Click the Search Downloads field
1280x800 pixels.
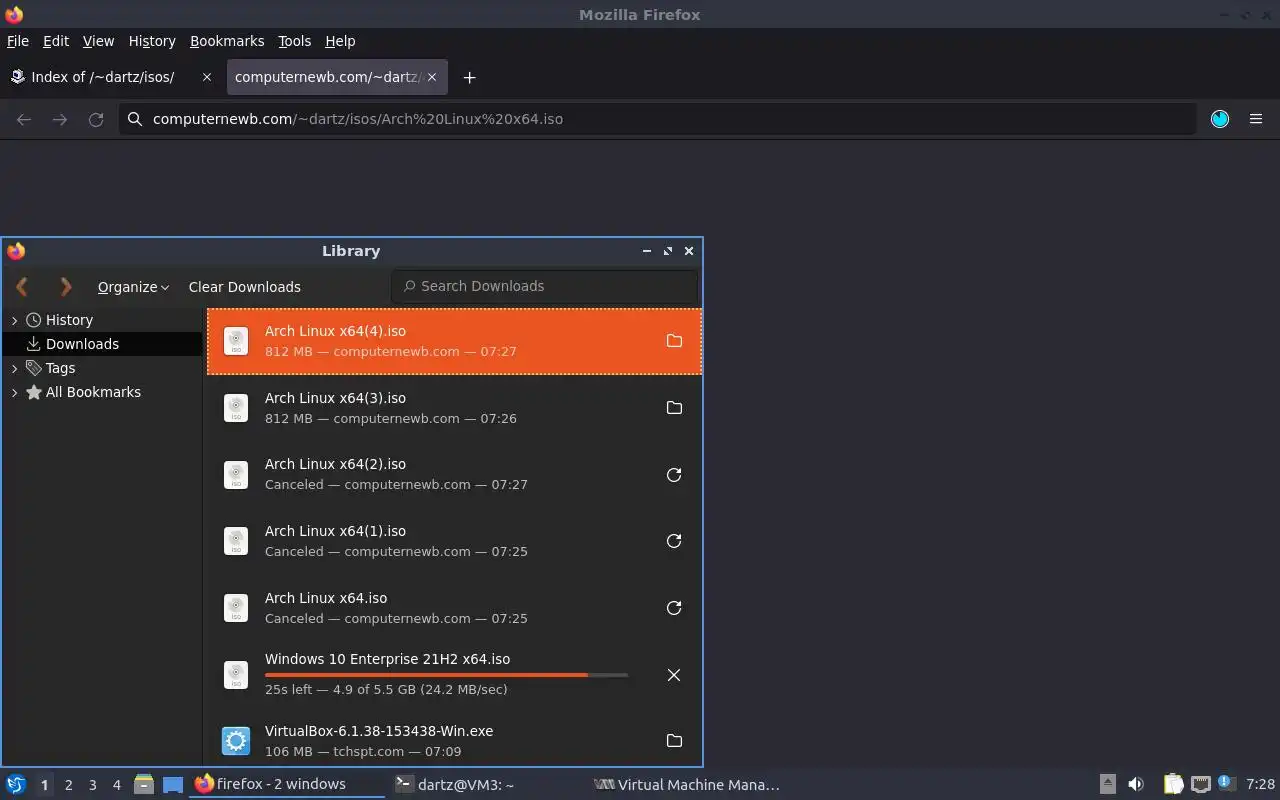(x=545, y=286)
